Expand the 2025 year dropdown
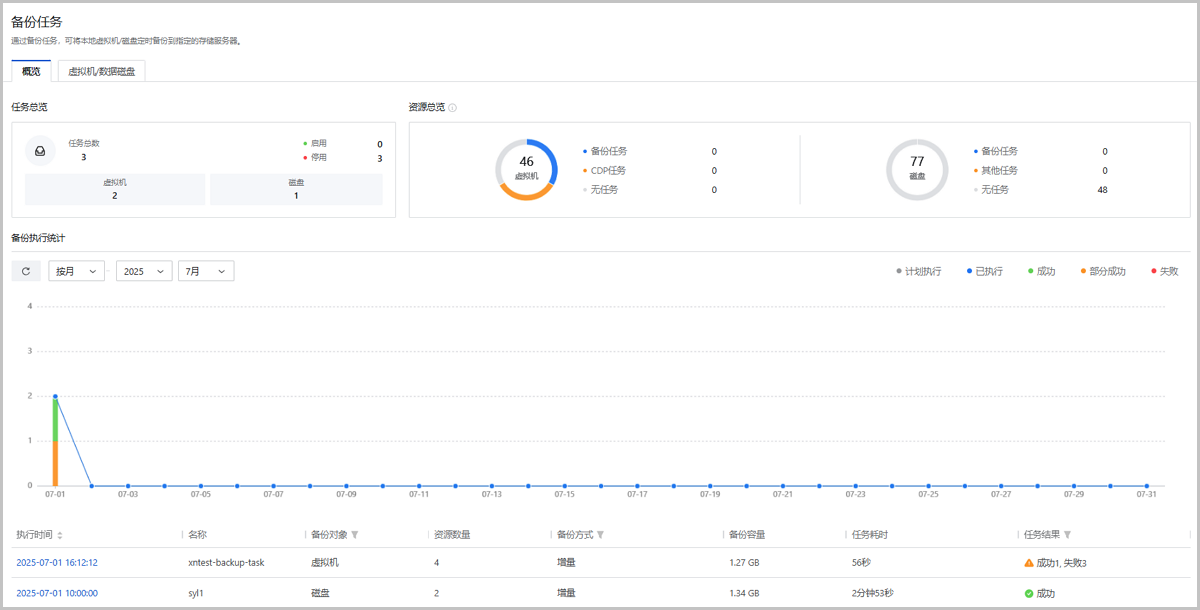1200x610 pixels. 144,271
